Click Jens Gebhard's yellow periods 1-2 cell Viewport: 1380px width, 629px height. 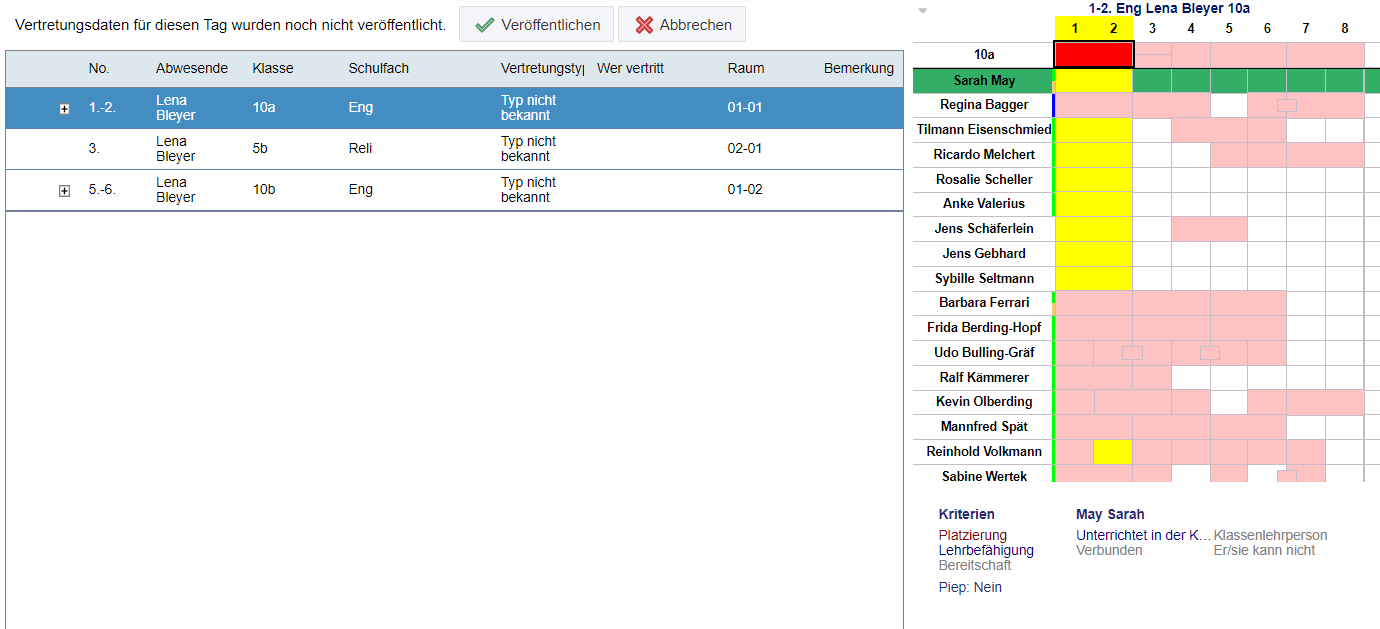[x=1094, y=253]
